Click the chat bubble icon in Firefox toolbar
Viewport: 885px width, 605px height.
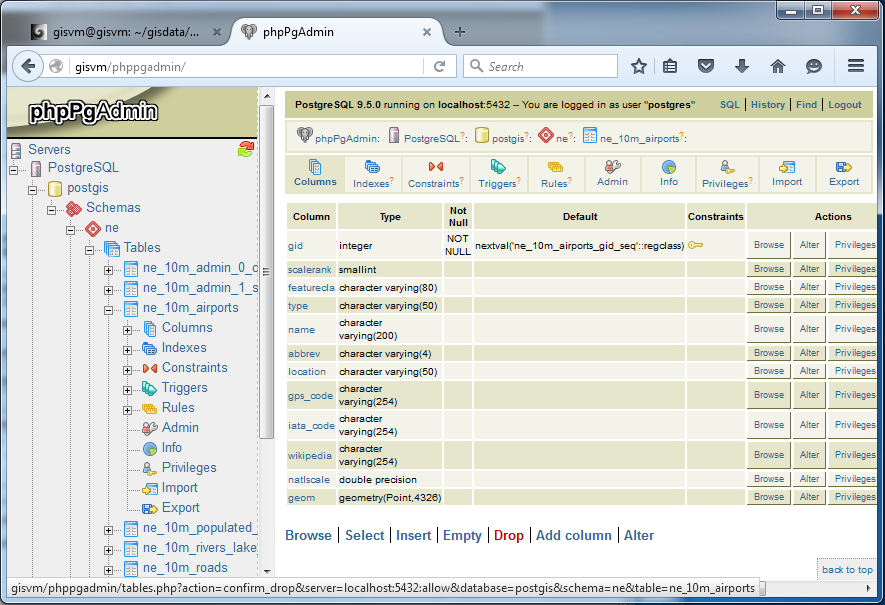pos(813,66)
